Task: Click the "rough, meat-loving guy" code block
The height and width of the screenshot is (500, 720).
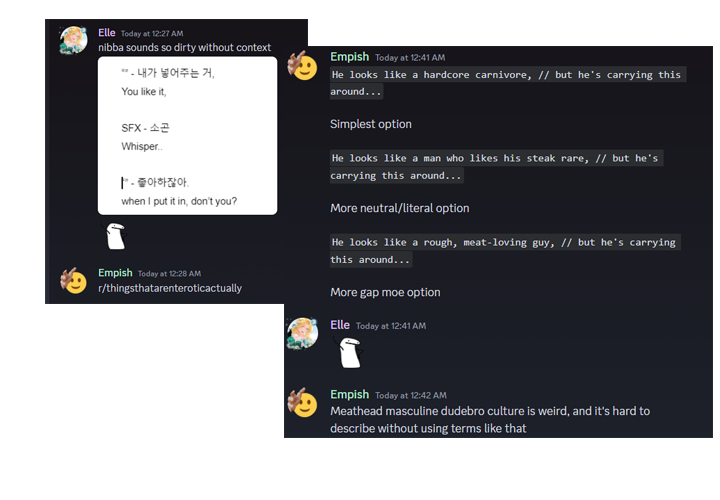Action: [503, 251]
